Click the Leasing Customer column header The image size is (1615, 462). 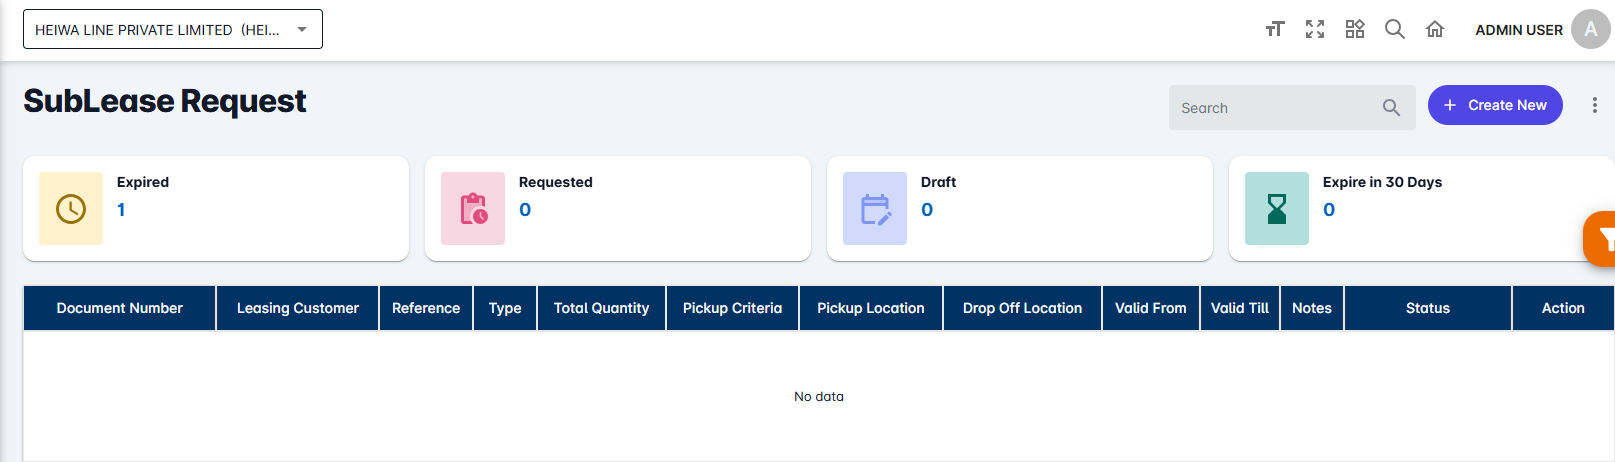[x=297, y=308]
